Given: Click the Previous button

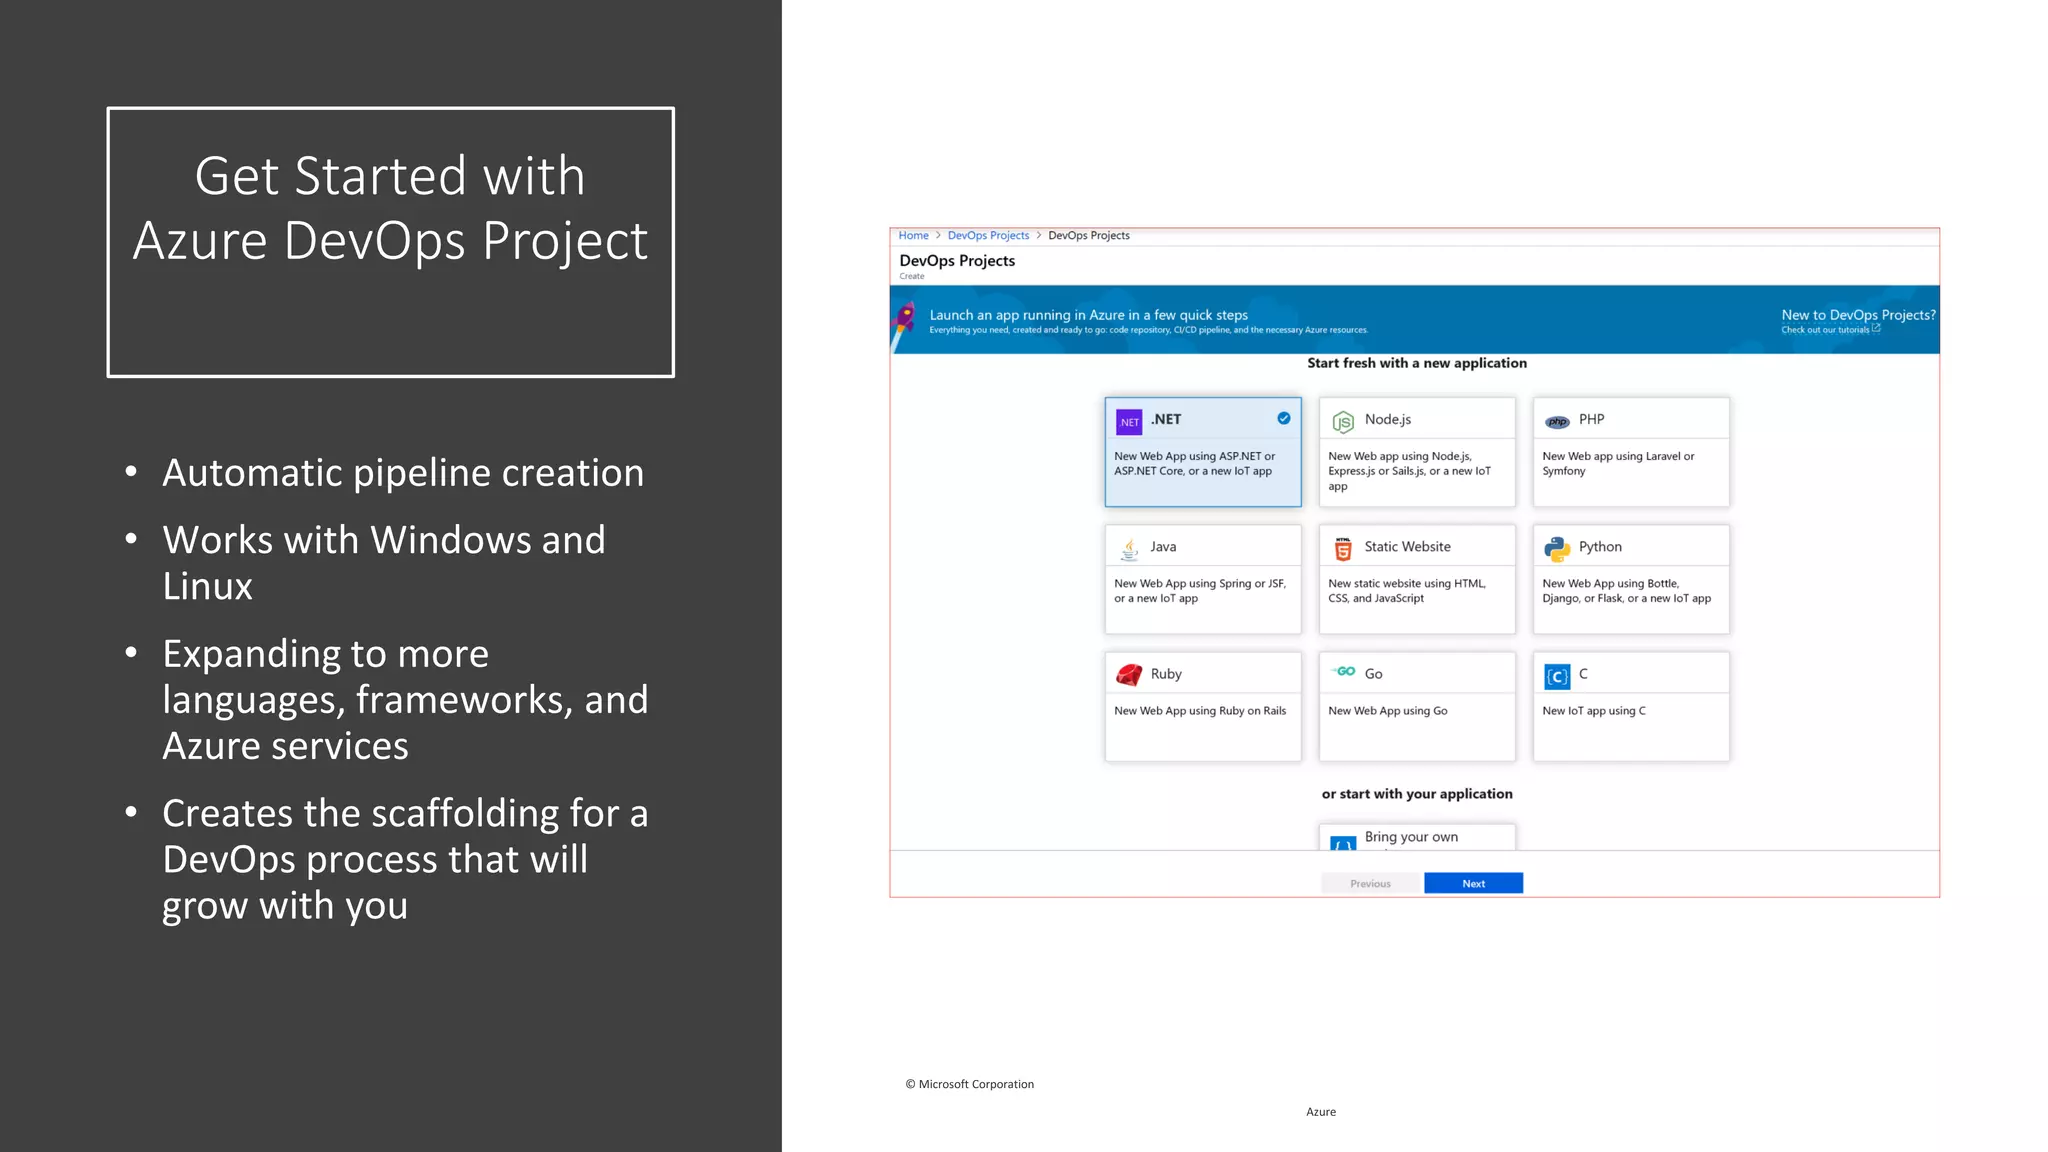Looking at the screenshot, I should coord(1370,883).
